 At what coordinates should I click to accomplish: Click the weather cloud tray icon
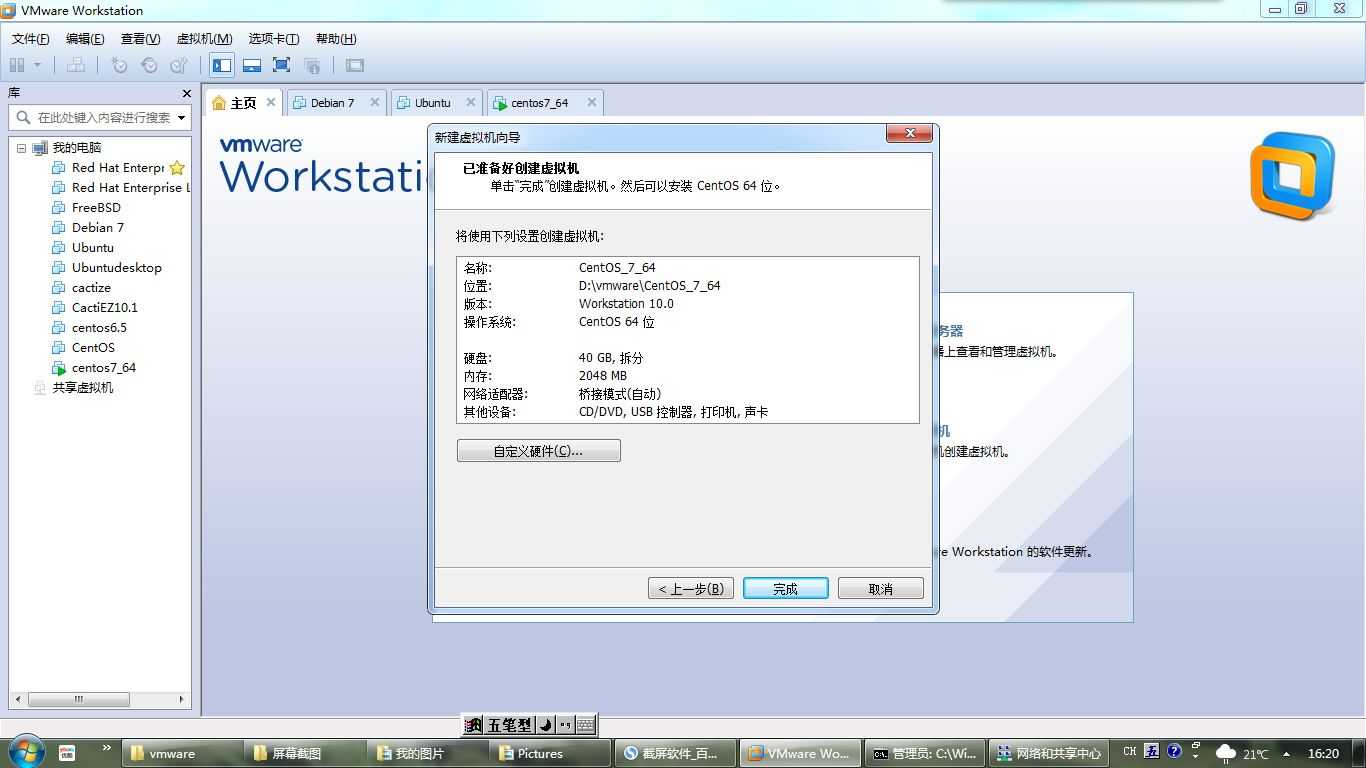[x=1225, y=753]
